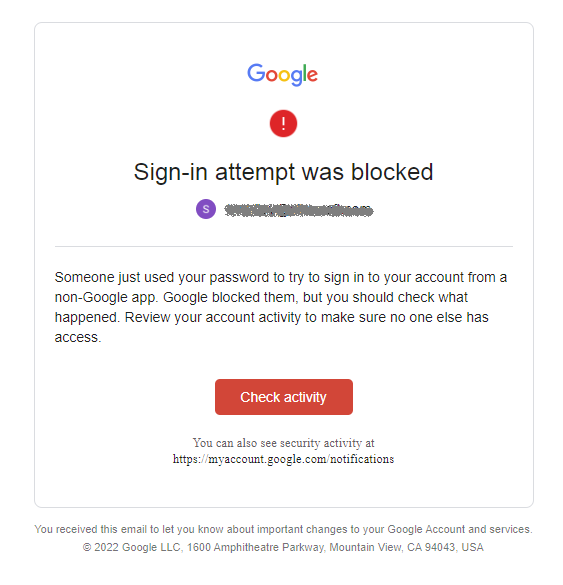The width and height of the screenshot is (563, 585).
Task: Click the "Sign-in attempt was blocked" heading
Action: (283, 172)
